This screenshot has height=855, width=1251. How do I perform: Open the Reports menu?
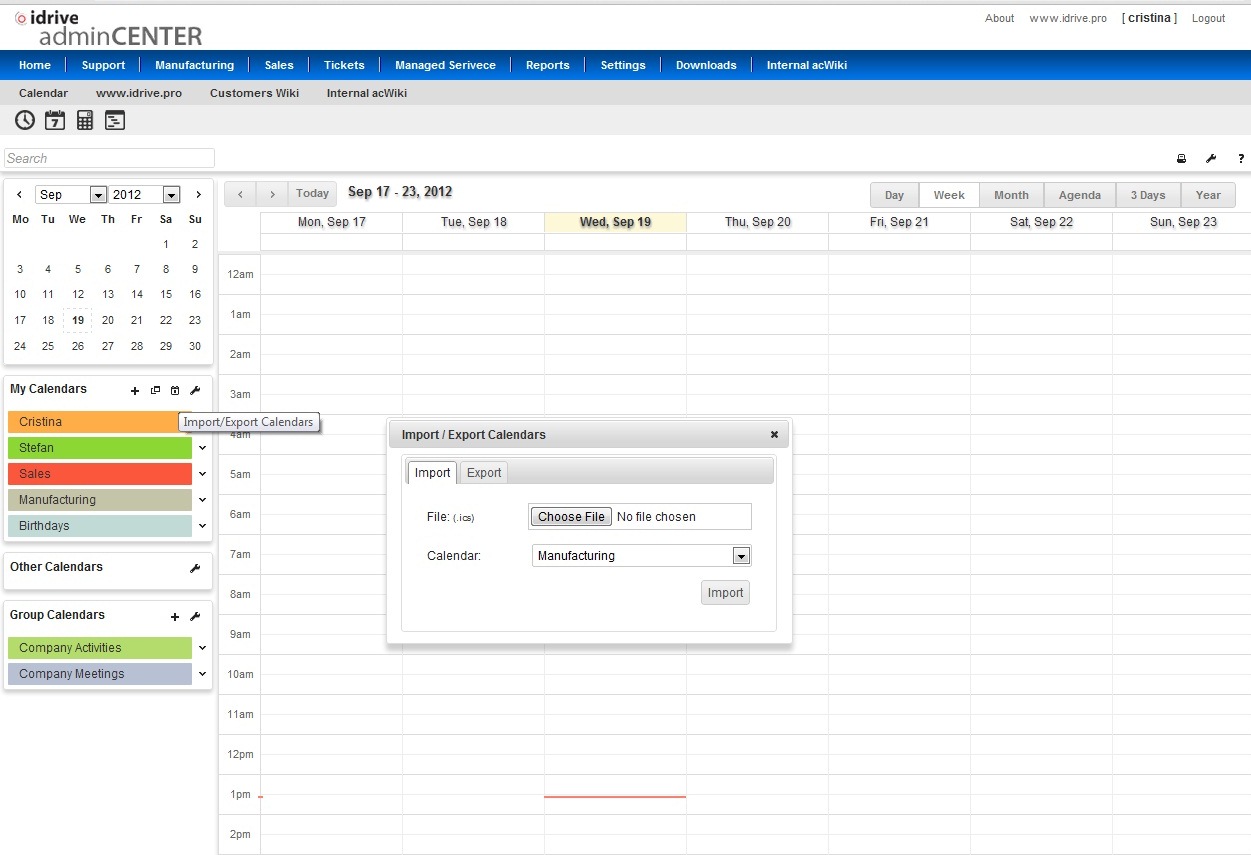pyautogui.click(x=548, y=65)
